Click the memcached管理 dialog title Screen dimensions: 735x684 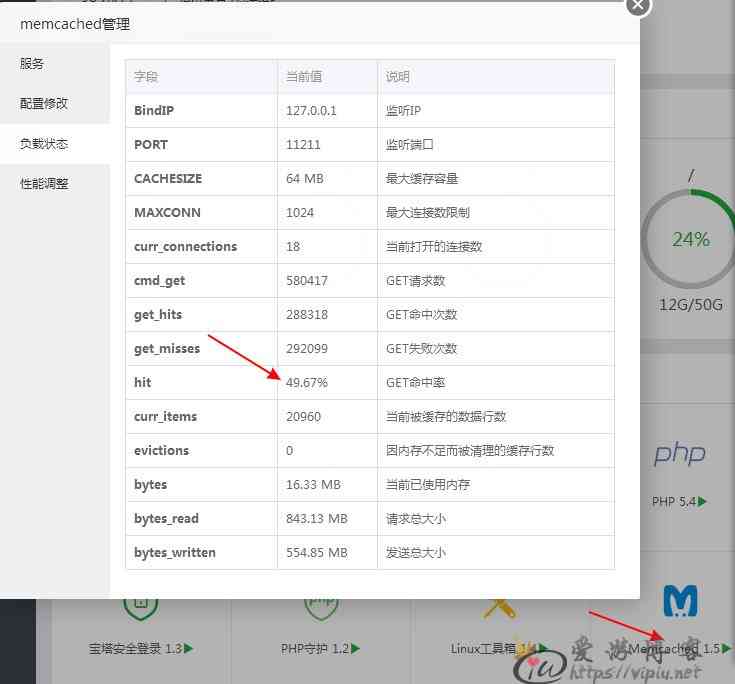pyautogui.click(x=75, y=24)
